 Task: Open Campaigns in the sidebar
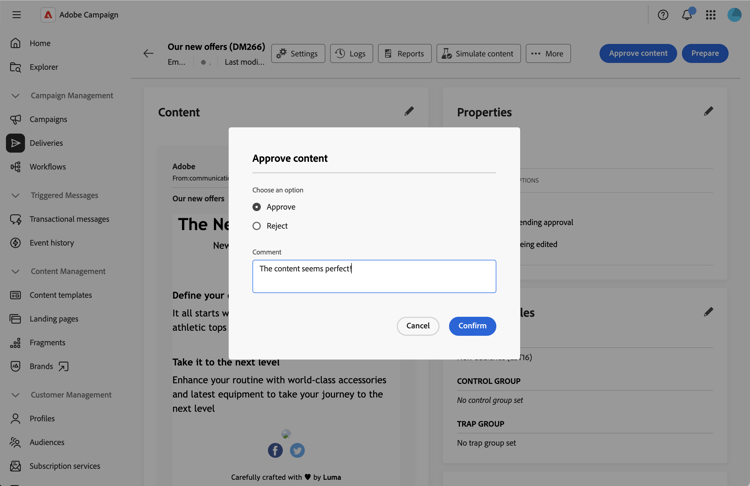click(x=48, y=119)
